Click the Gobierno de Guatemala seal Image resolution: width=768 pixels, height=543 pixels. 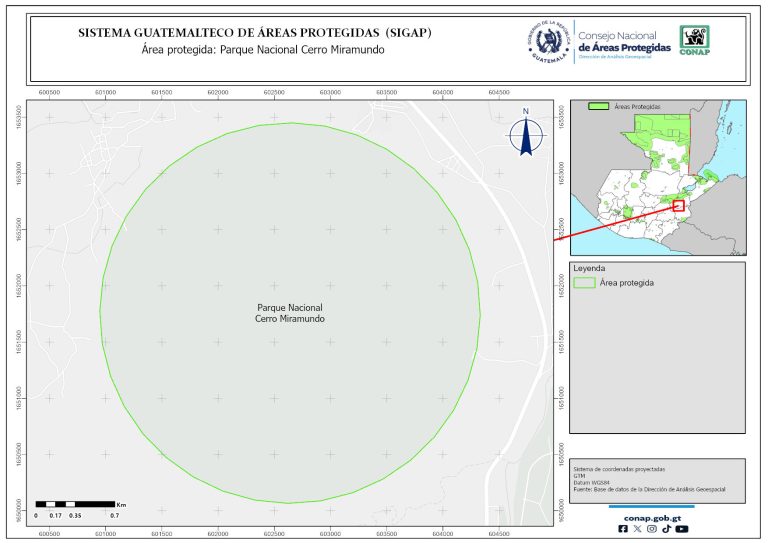[548, 42]
